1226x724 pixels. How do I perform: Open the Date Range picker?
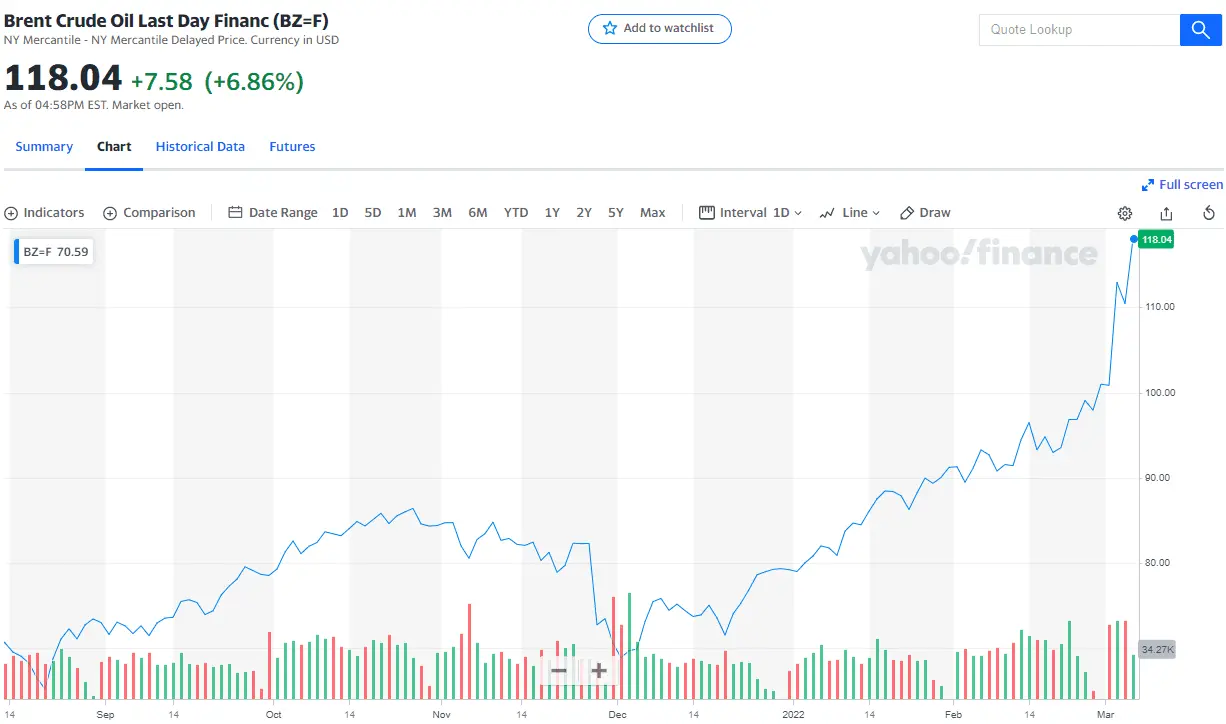tap(273, 213)
